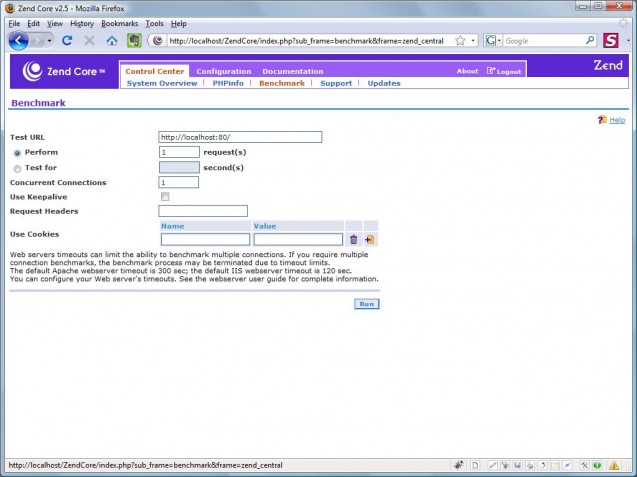The height and width of the screenshot is (477, 637).
Task: Switch to the Documentation tab
Action: 292,71
